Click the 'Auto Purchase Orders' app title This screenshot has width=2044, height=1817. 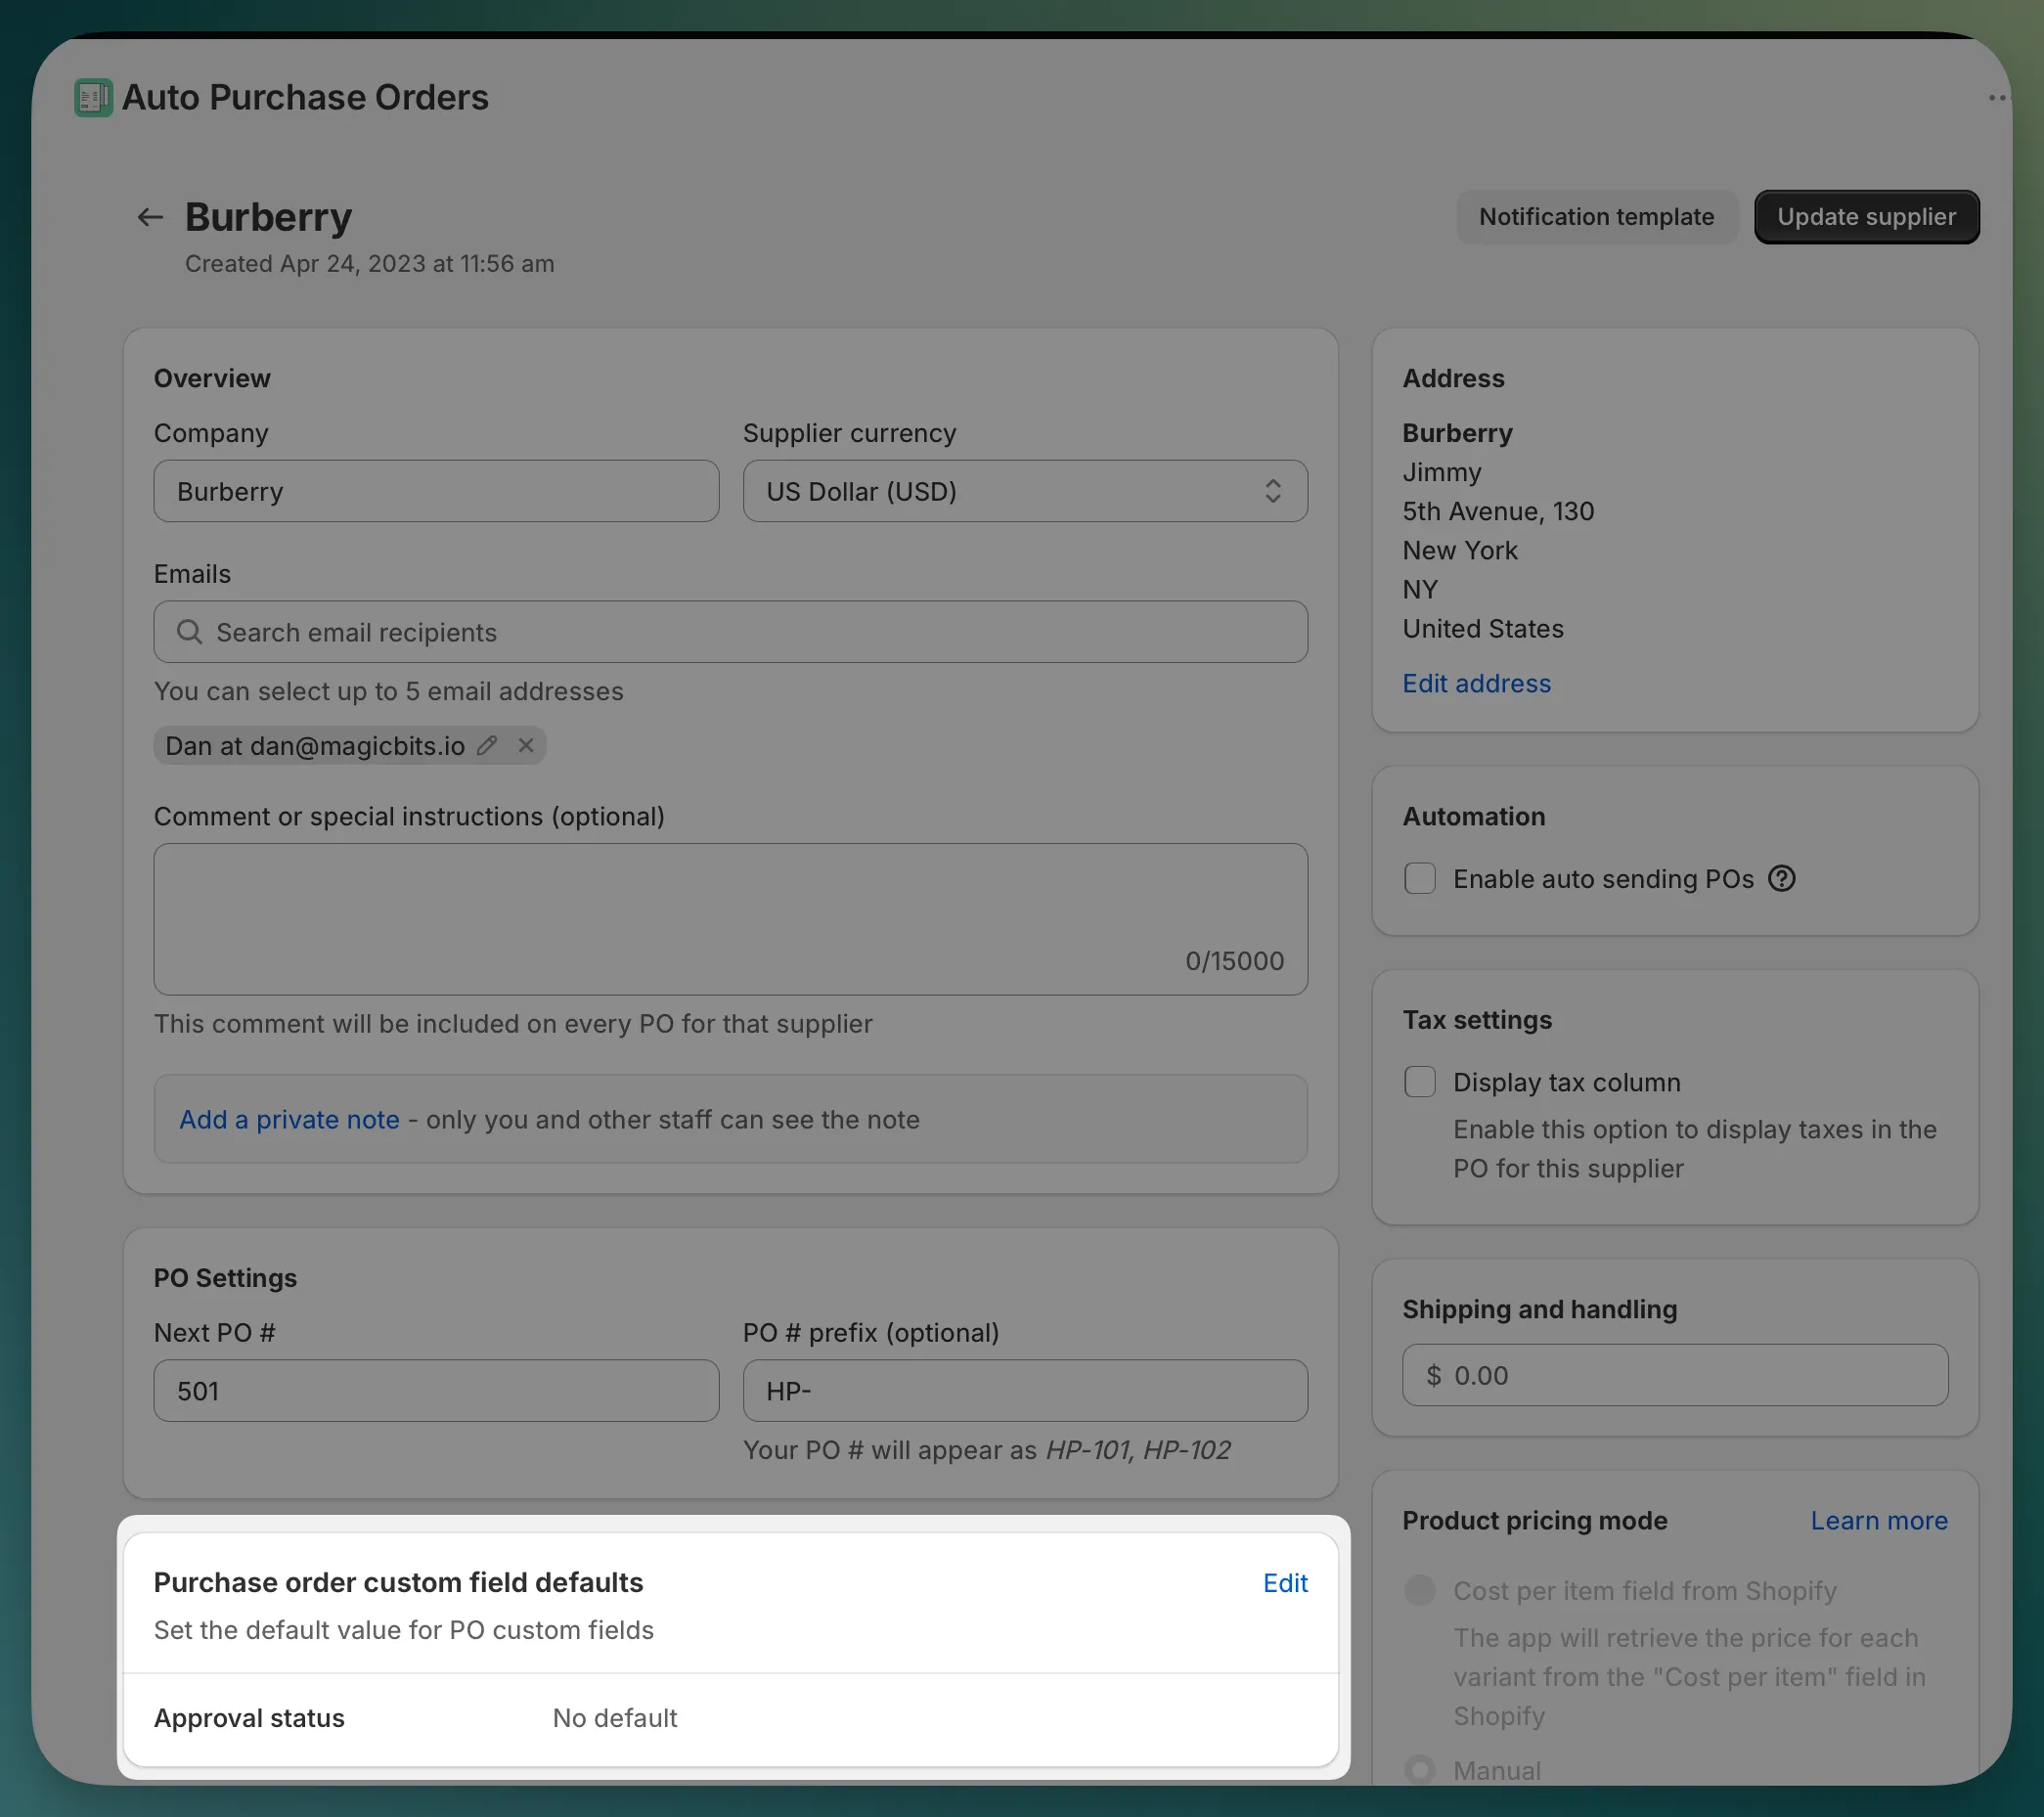305,98
